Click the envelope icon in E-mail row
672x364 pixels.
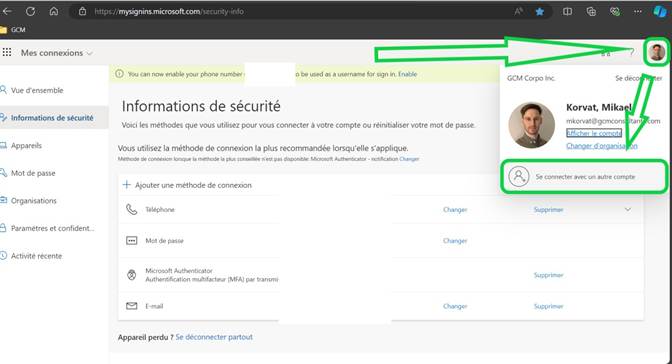[x=132, y=306]
